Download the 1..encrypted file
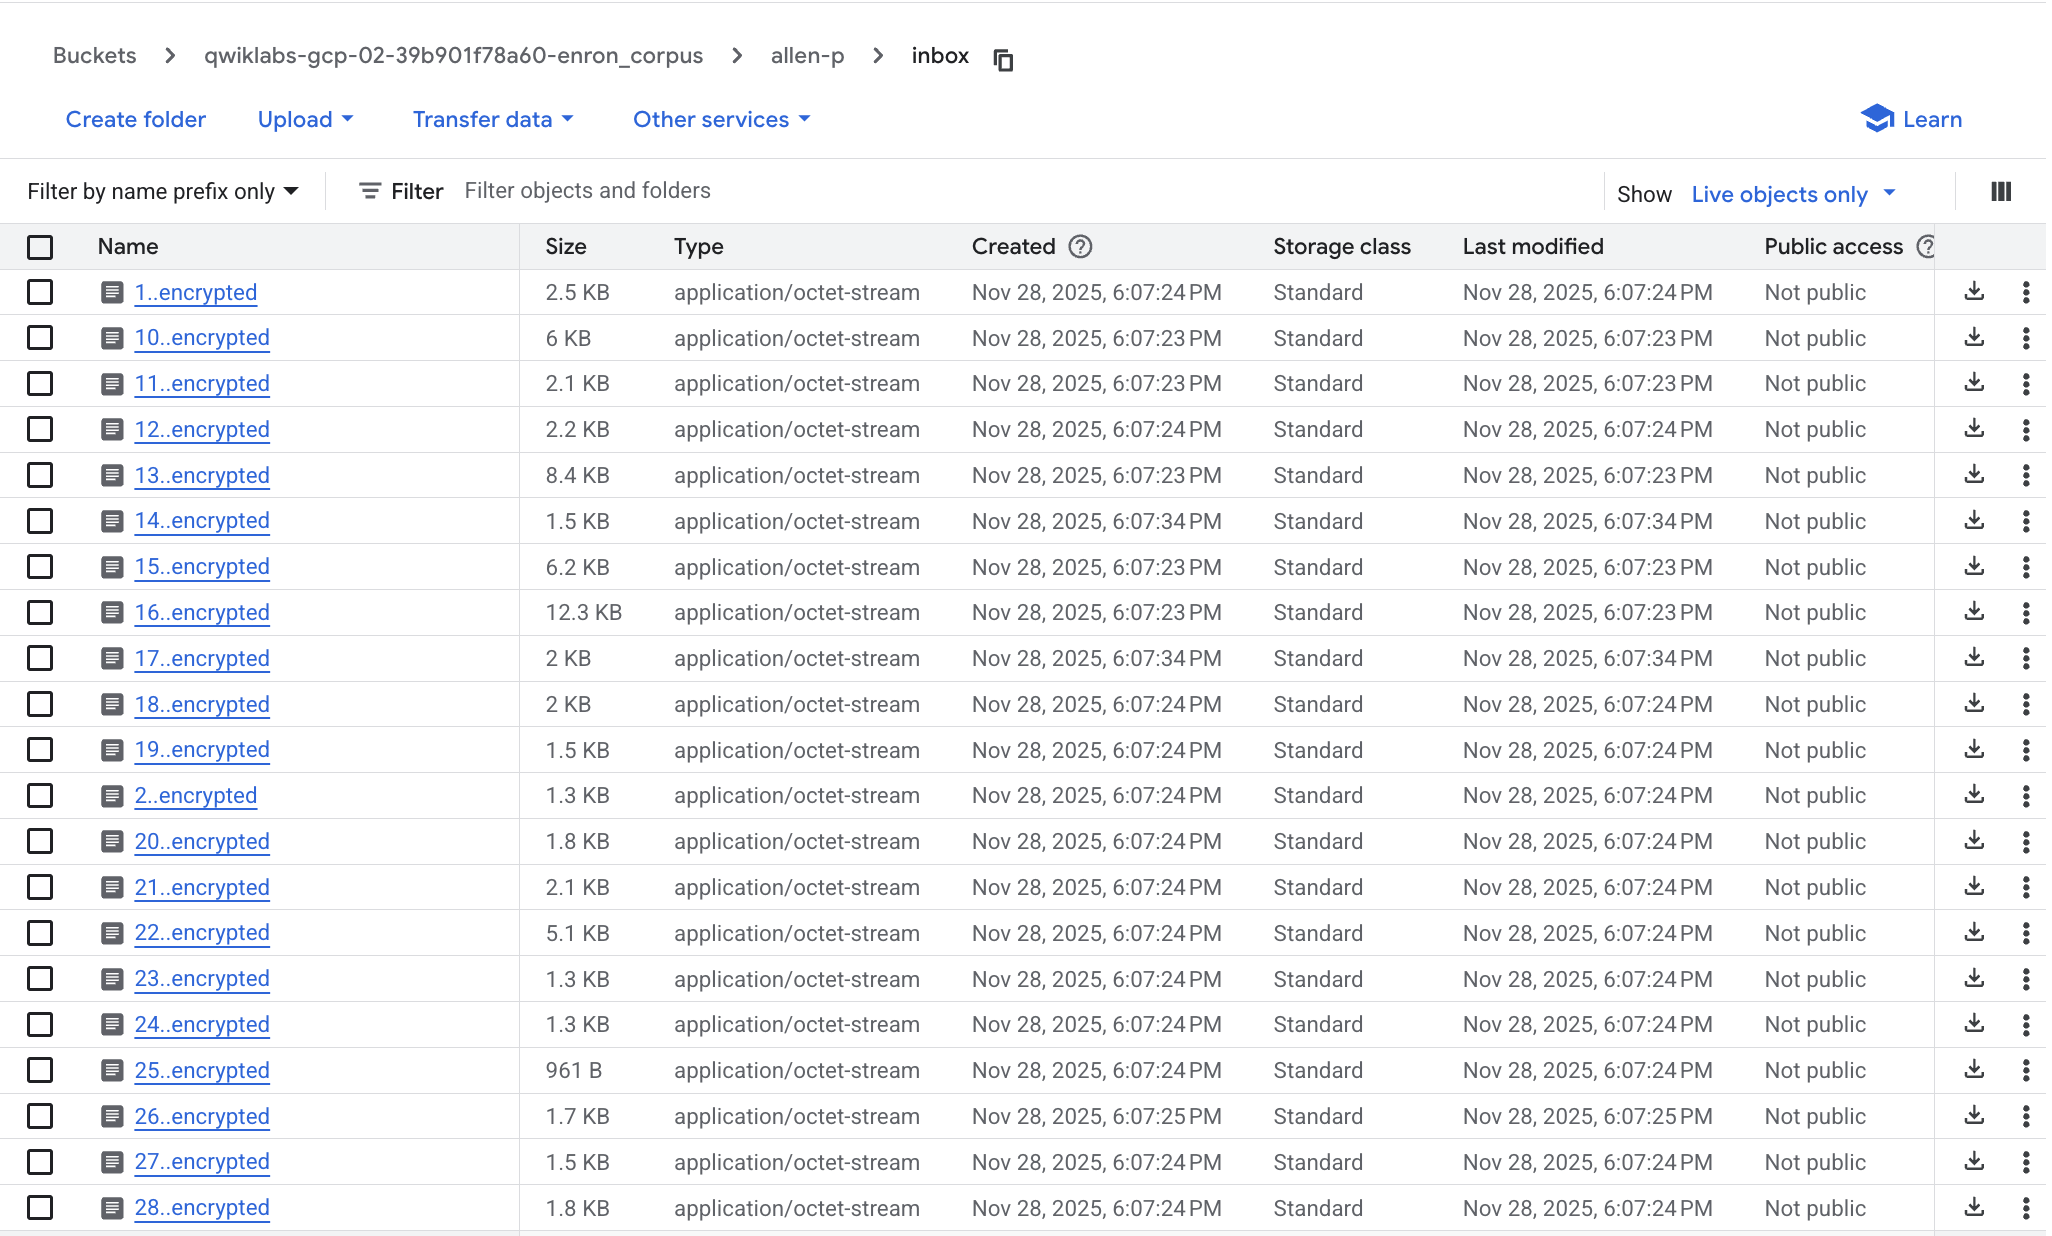 1974,292
